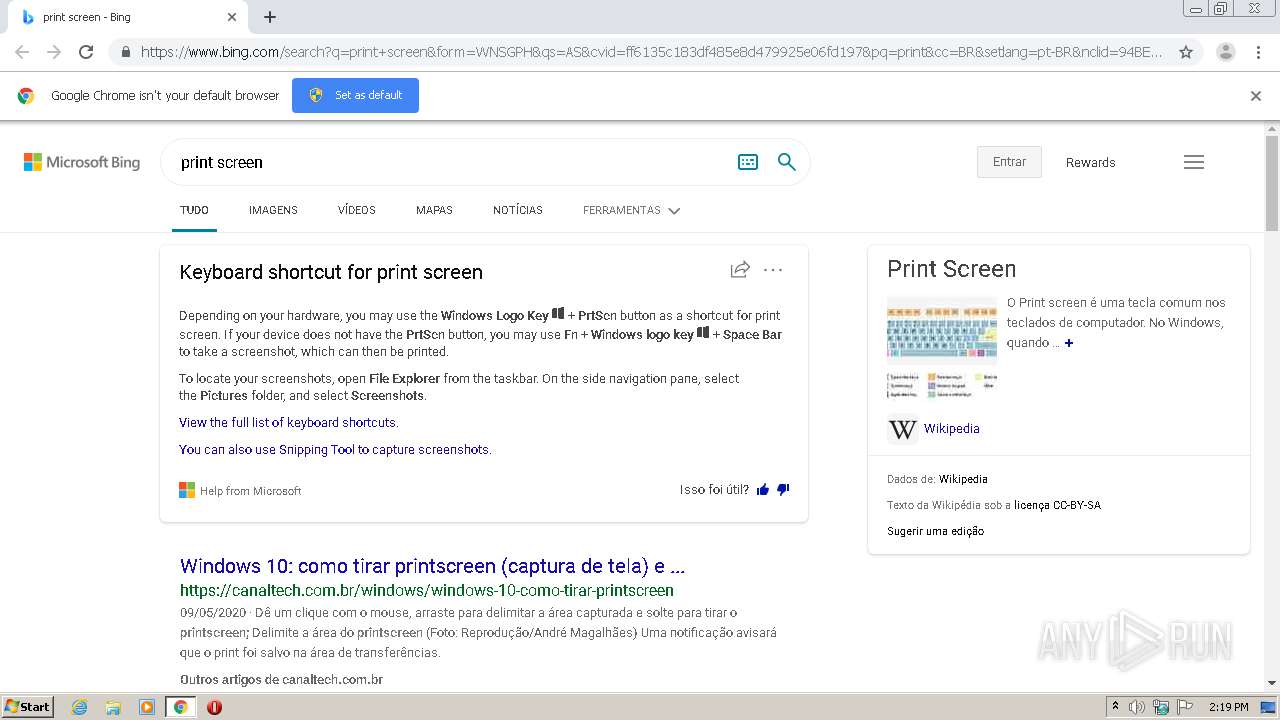Click the Entrar sign-in button
Image resolution: width=1280 pixels, height=720 pixels.
click(x=1009, y=162)
